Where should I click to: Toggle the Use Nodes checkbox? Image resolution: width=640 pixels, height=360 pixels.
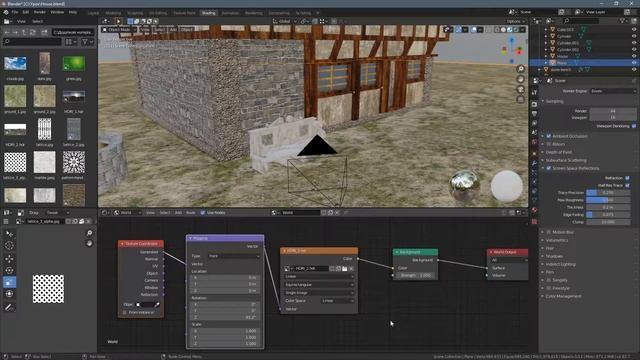[203, 213]
